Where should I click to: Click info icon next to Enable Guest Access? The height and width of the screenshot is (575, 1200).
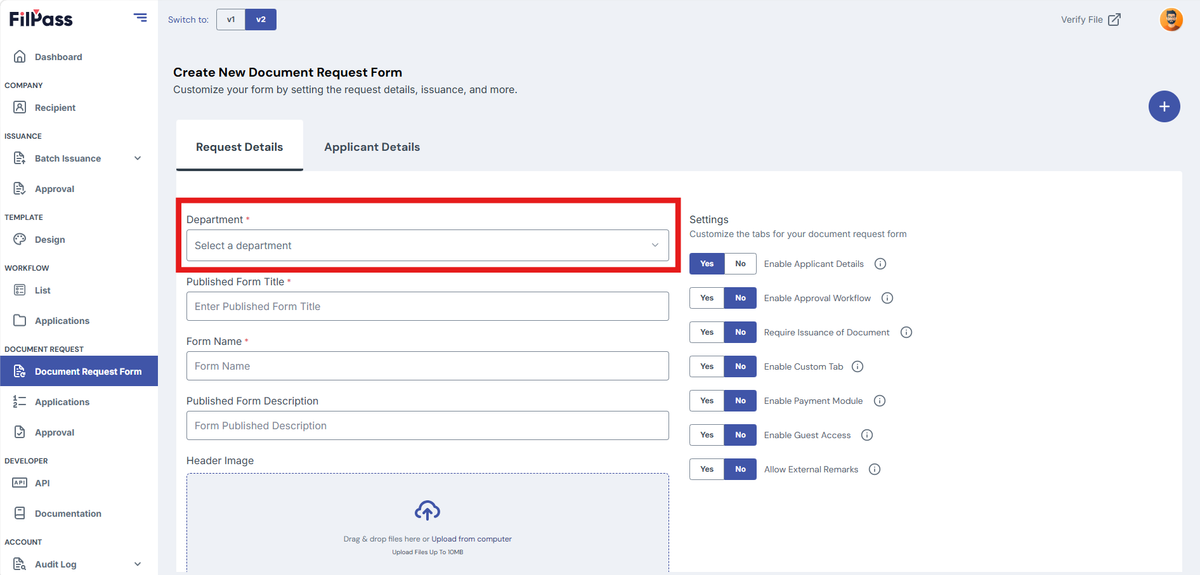(867, 435)
